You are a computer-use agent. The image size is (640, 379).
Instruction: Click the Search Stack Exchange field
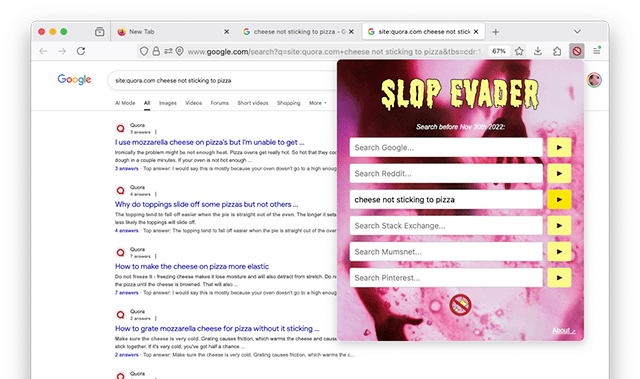(446, 226)
